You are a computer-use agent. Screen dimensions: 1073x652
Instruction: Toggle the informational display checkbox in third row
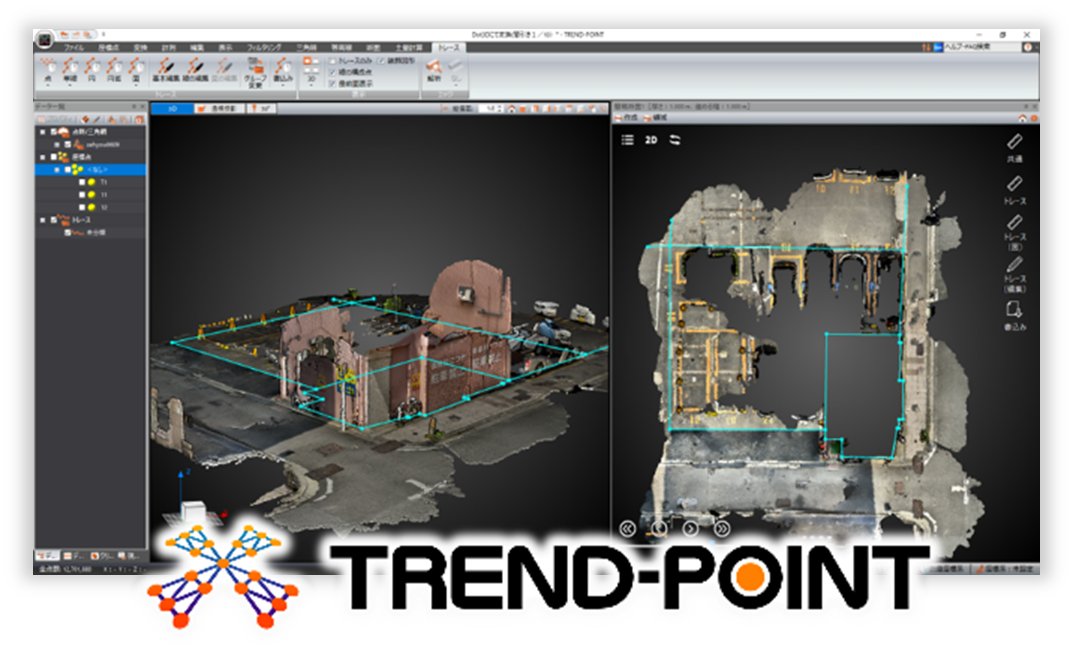pos(333,83)
